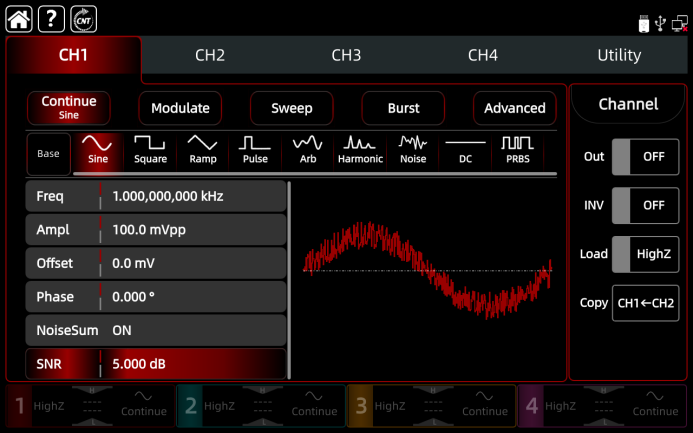
Task: Open the Utility tab
Action: (x=619, y=56)
